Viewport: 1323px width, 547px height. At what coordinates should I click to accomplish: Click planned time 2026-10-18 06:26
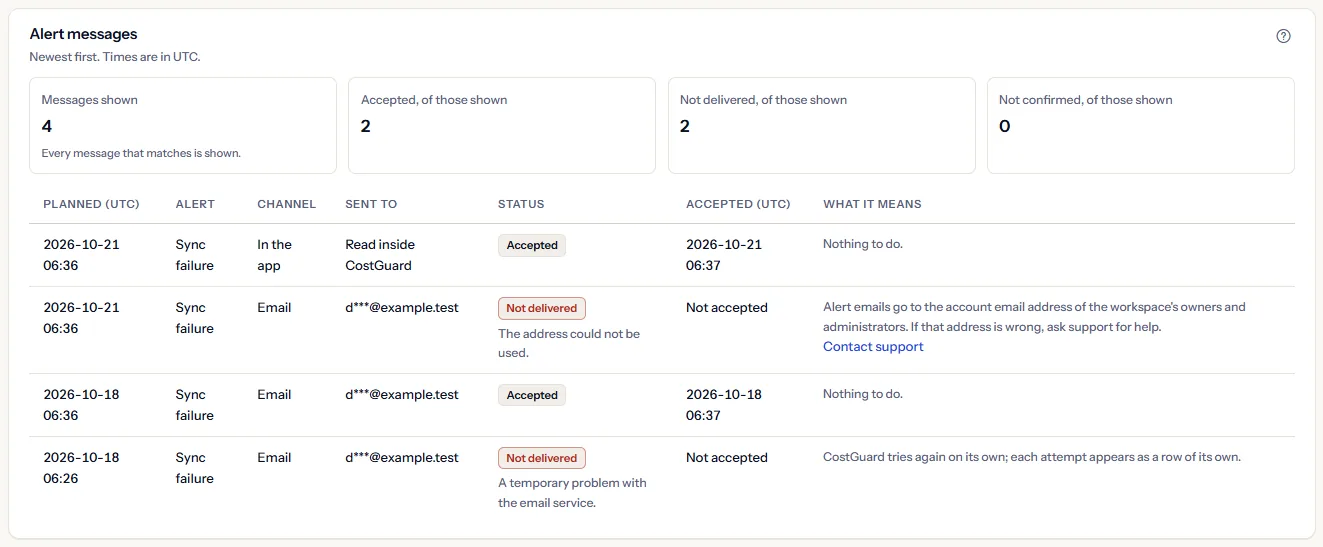click(x=81, y=468)
